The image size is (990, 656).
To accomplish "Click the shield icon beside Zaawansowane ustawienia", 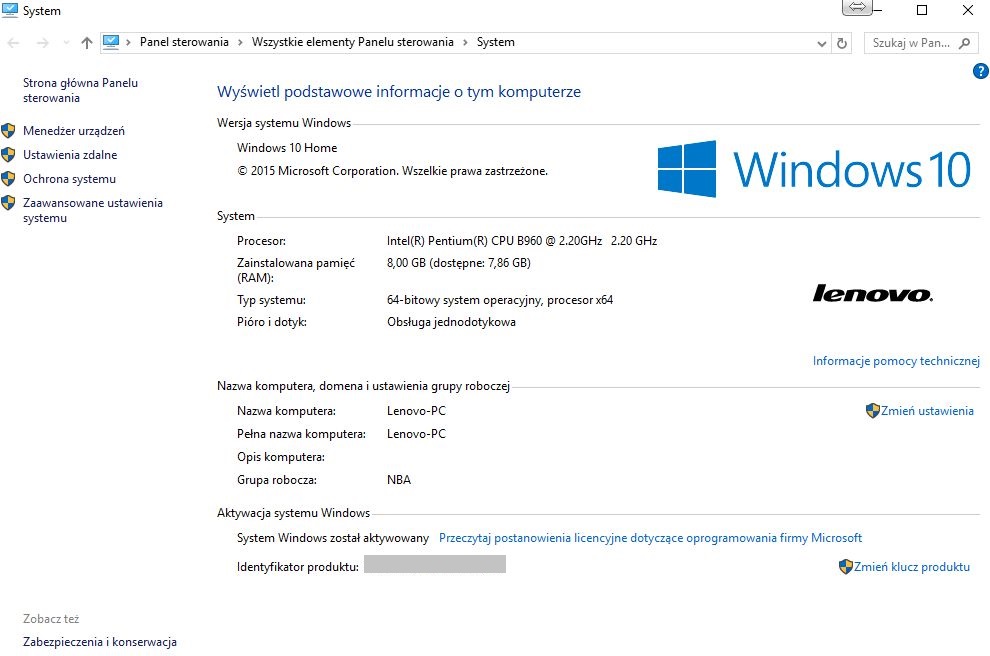I will (x=8, y=203).
